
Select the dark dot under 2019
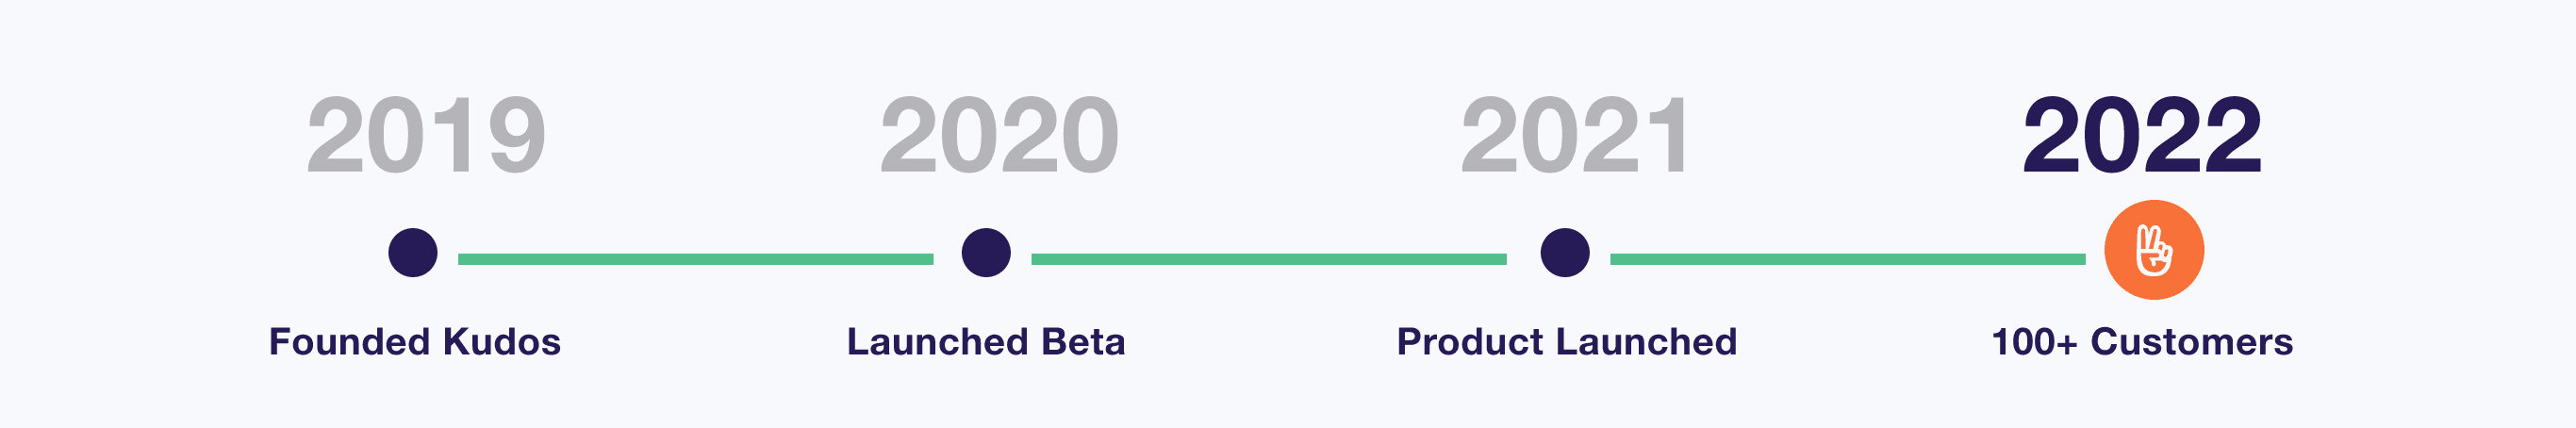tap(413, 252)
